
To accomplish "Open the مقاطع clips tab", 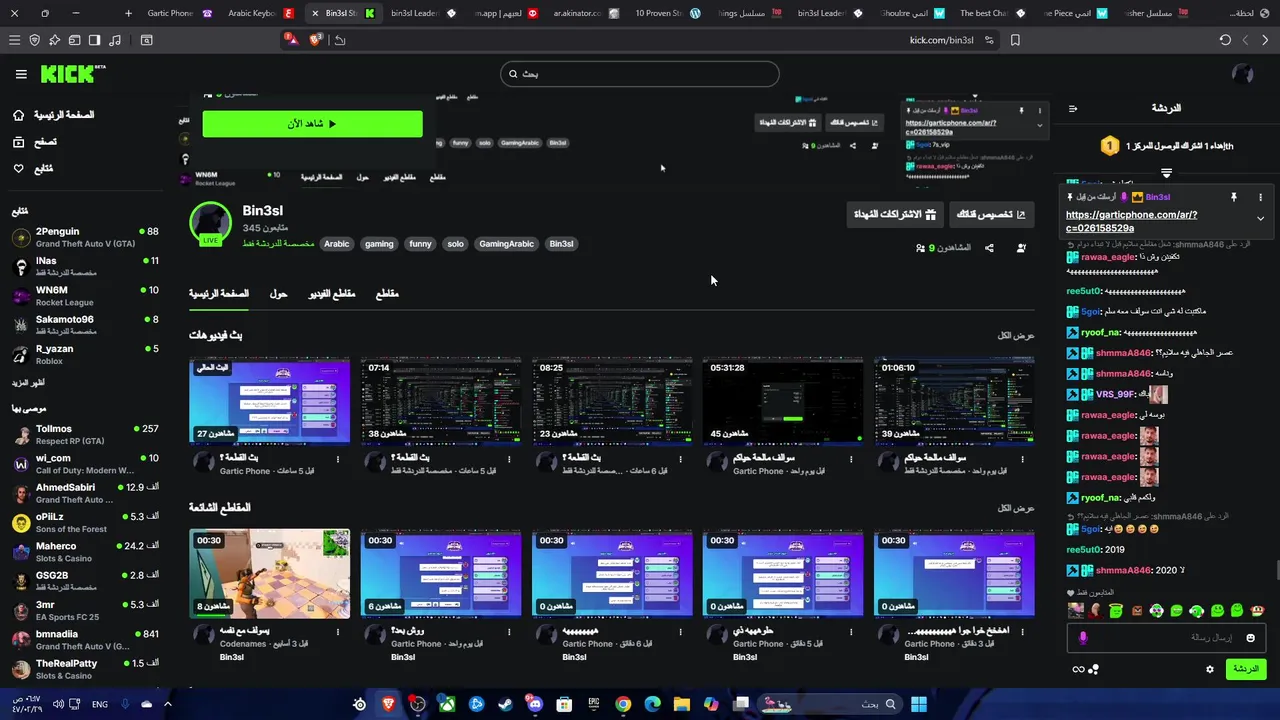I will 387,293.
